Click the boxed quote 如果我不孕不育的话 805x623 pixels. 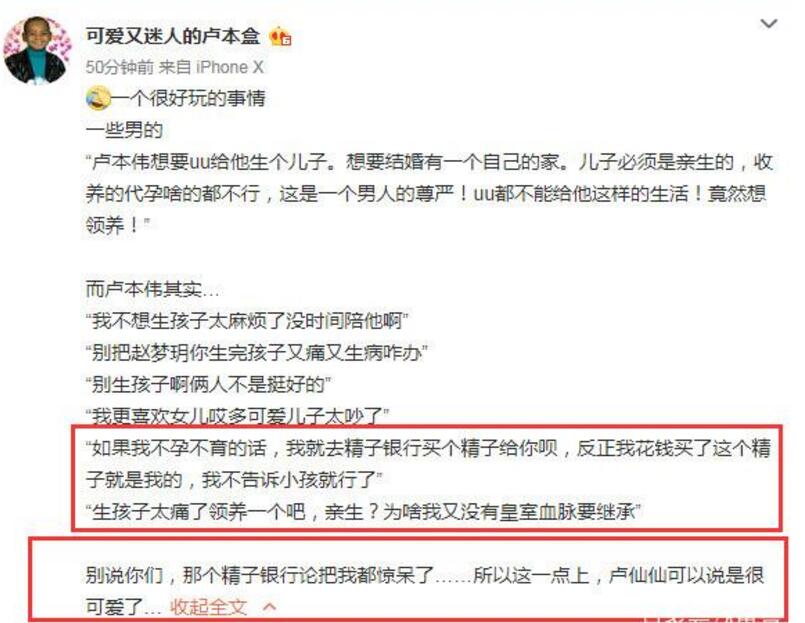click(428, 464)
